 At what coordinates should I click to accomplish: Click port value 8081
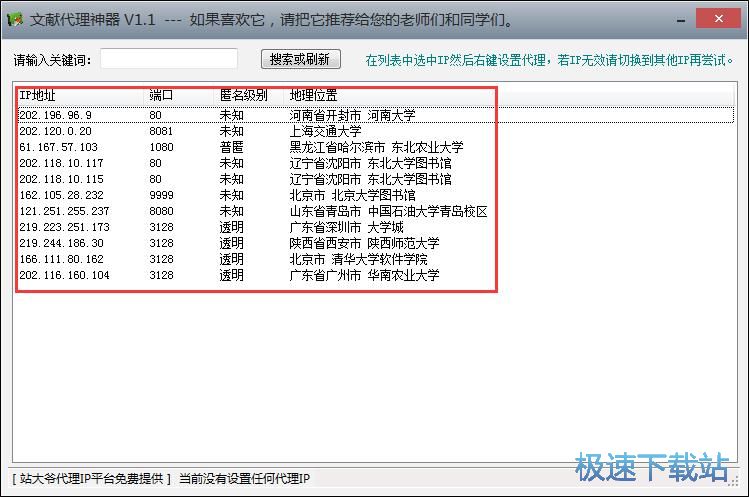(x=161, y=131)
